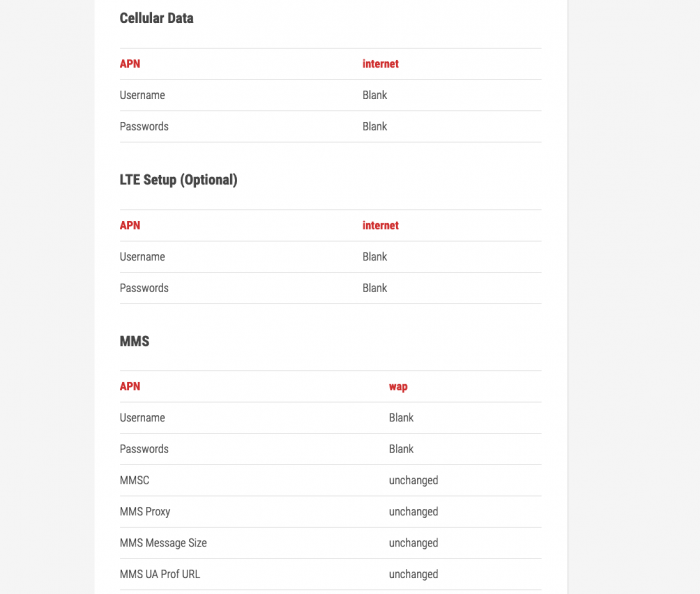Click the Username label under Cellular Data
The image size is (700, 594).
[142, 95]
